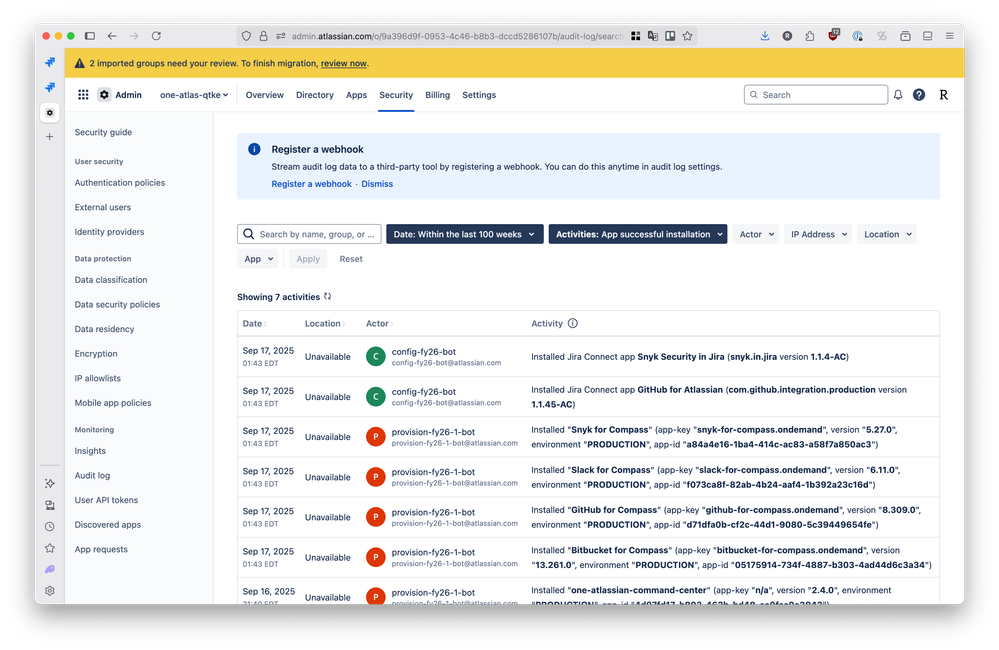Open the browser downloads icon
The image size is (999, 650).
coord(765,36)
